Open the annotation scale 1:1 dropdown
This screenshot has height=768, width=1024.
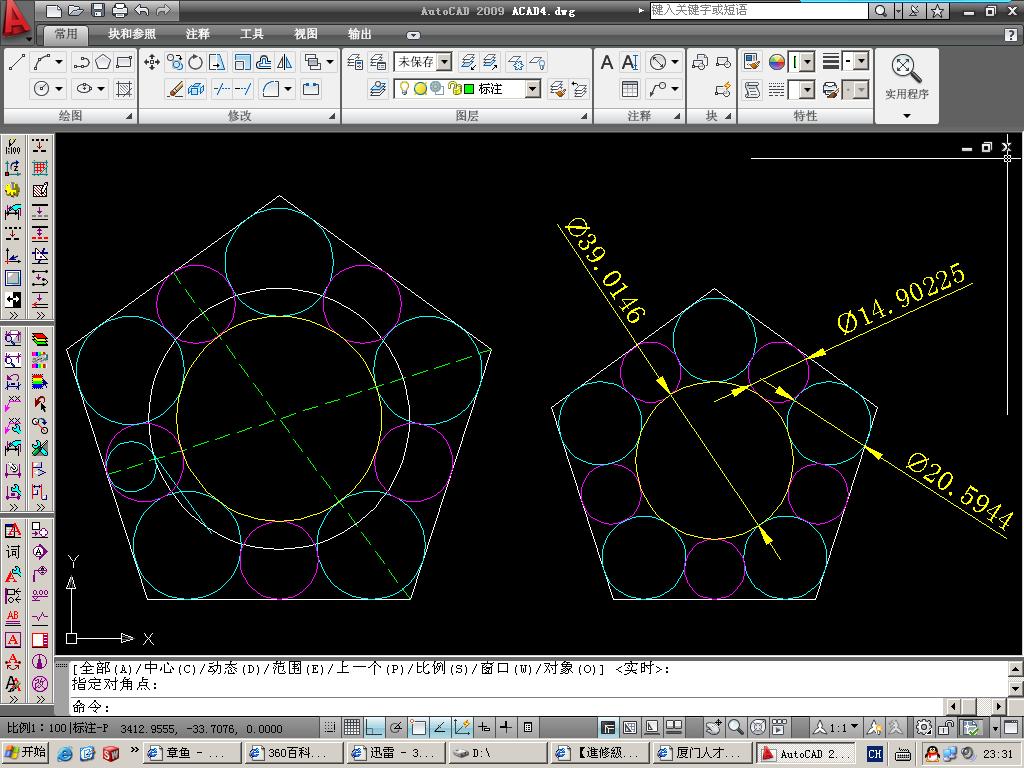(835, 727)
